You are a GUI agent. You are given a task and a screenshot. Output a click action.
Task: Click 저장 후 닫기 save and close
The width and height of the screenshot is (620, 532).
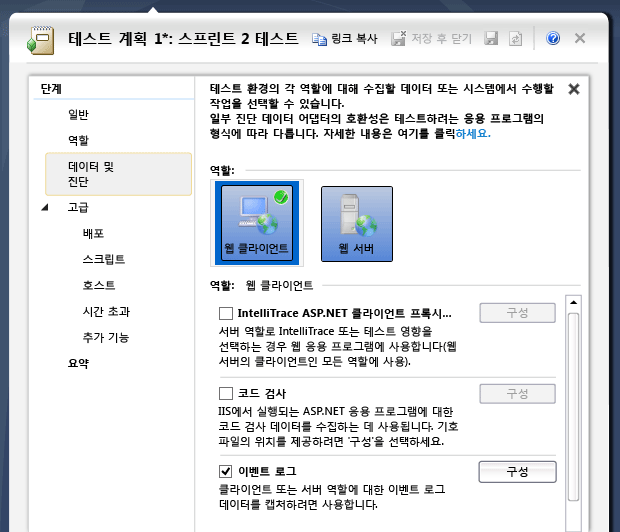tap(431, 39)
